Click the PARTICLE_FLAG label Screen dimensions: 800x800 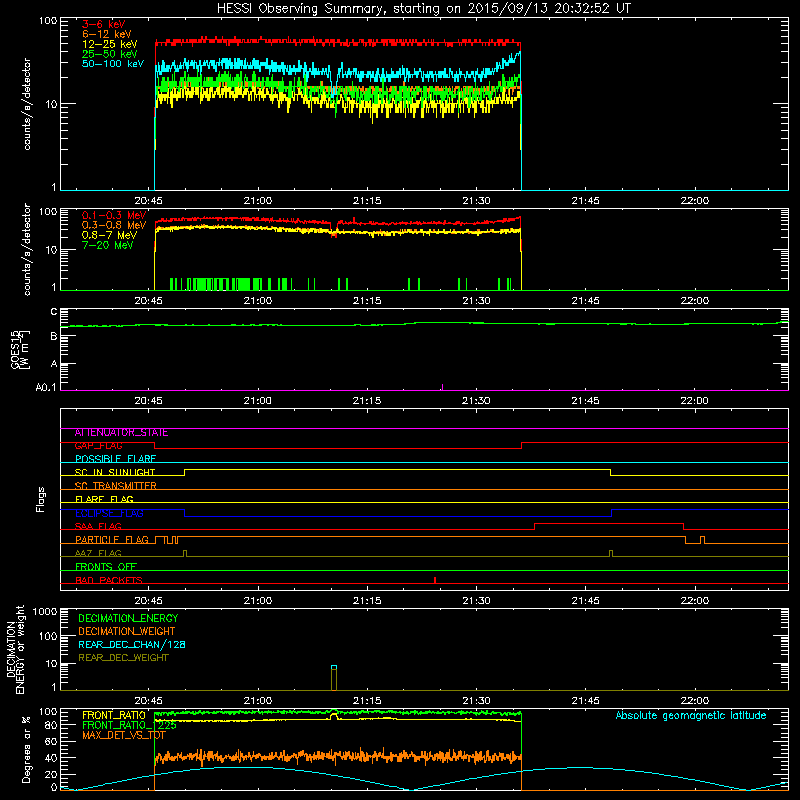tap(112, 540)
